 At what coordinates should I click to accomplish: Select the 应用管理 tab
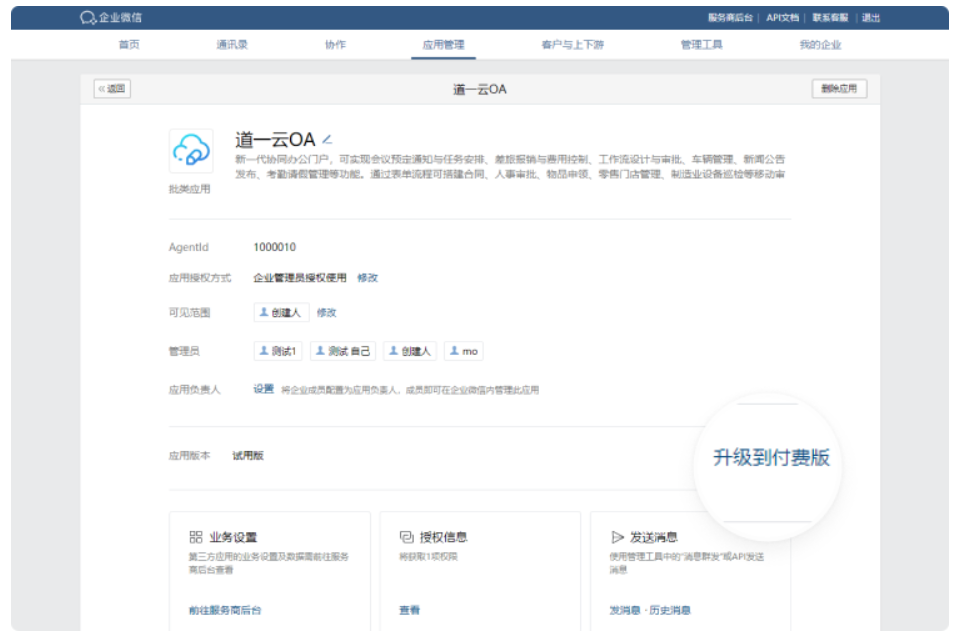tap(443, 45)
